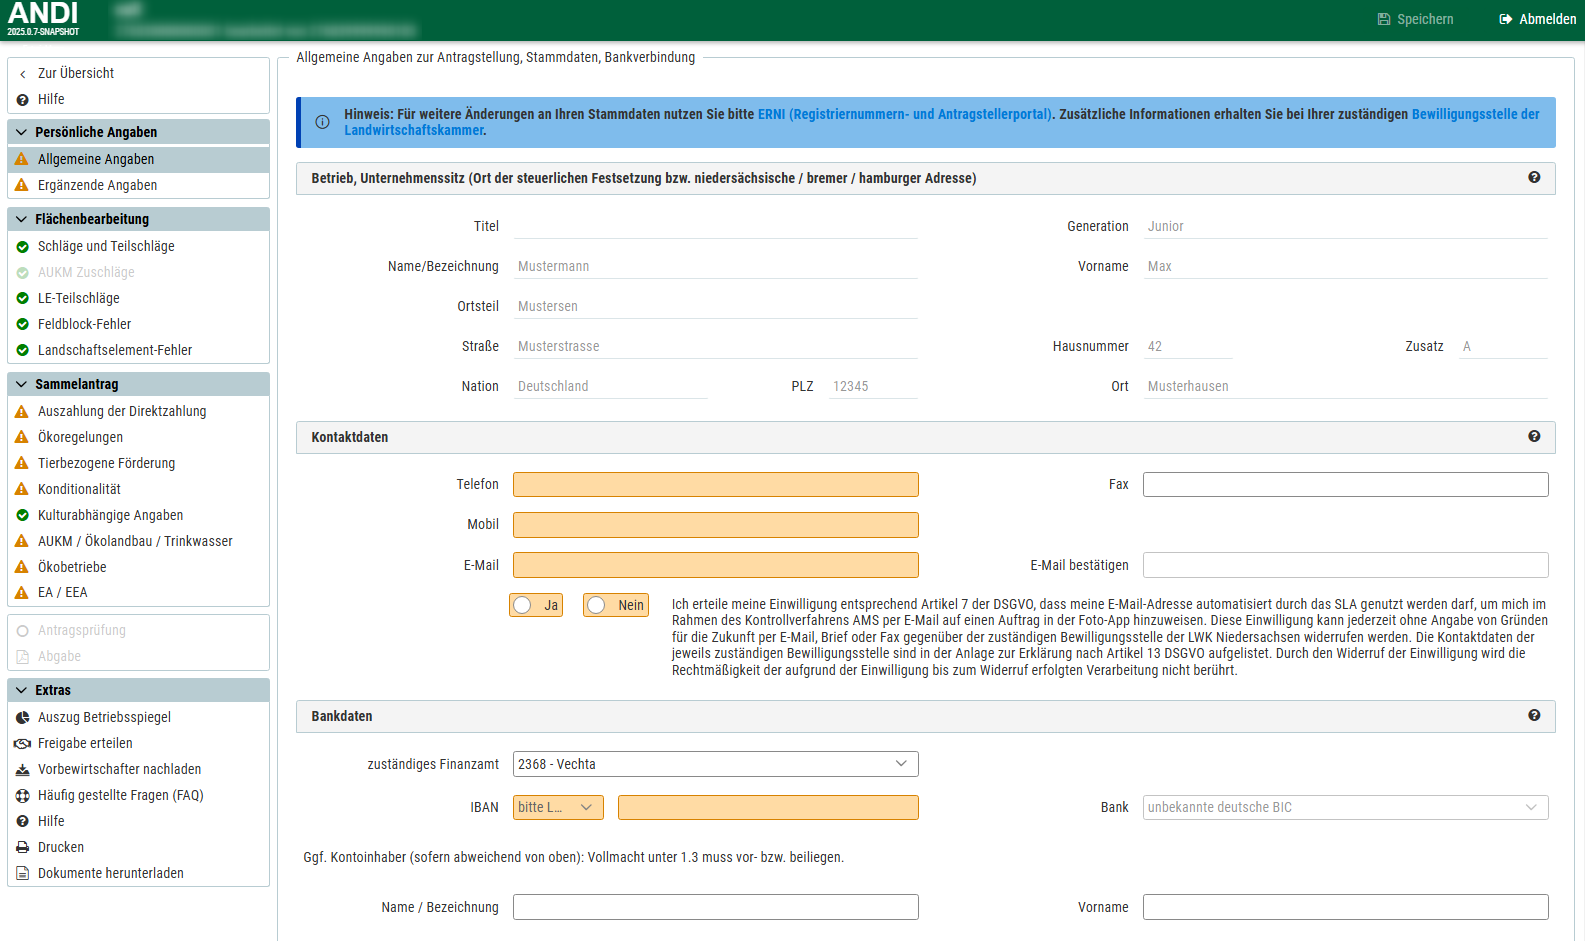The width and height of the screenshot is (1585, 941).
Task: Click Vorbewirtschafter nachladen download icon
Action: coord(22,770)
